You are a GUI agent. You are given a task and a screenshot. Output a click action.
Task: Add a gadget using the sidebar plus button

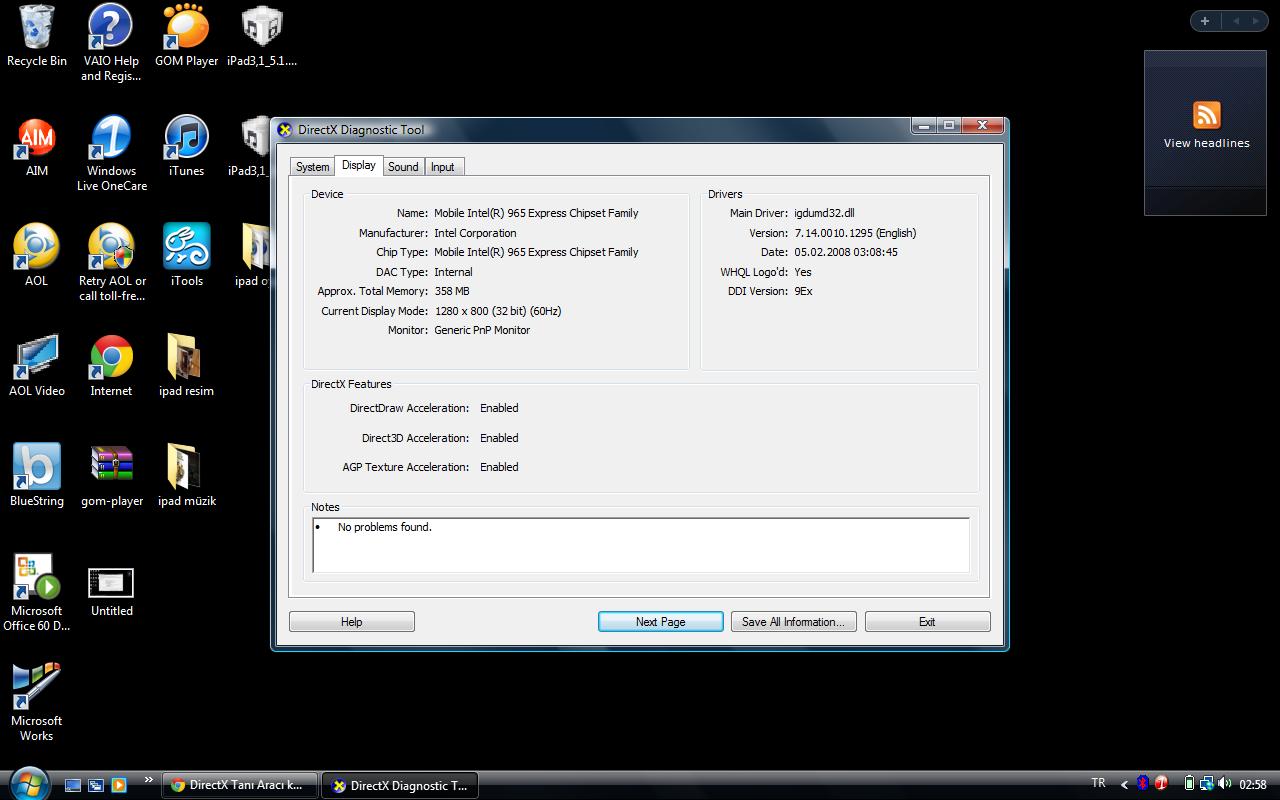click(x=1205, y=21)
